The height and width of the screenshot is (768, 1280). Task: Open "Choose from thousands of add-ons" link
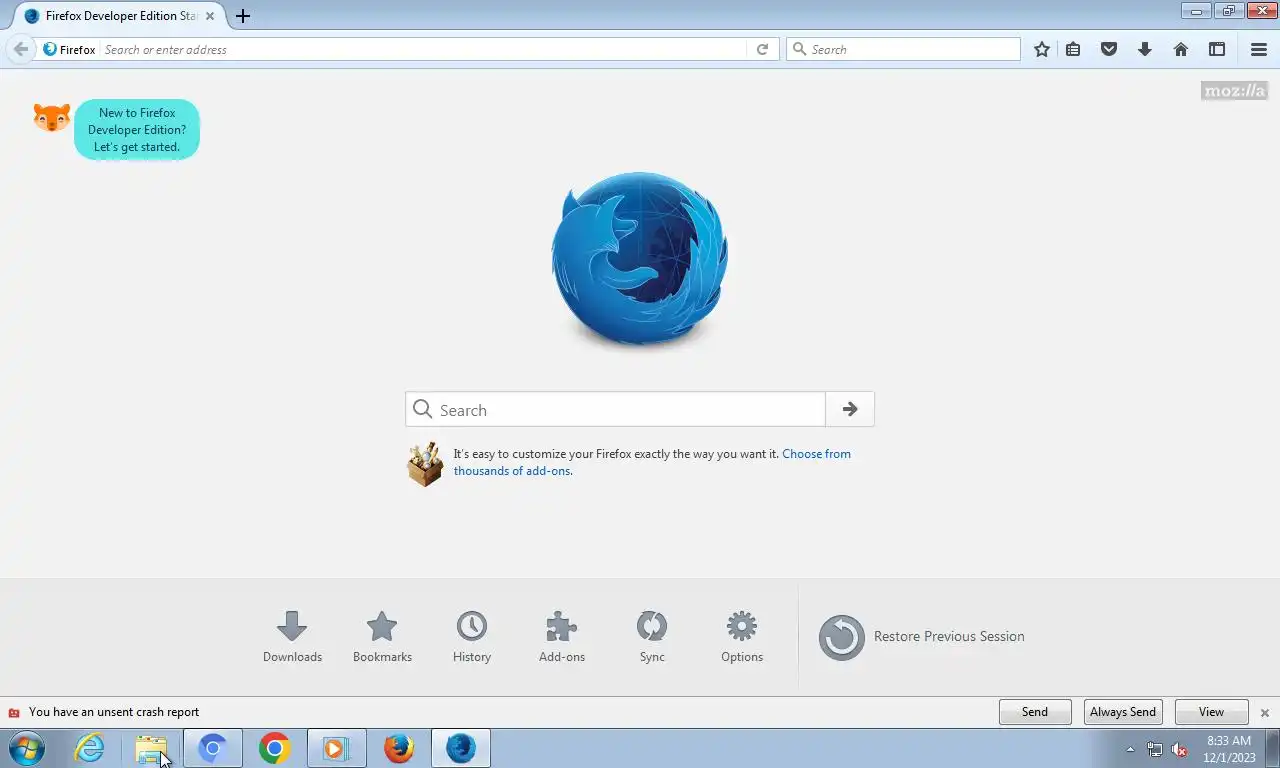652,462
